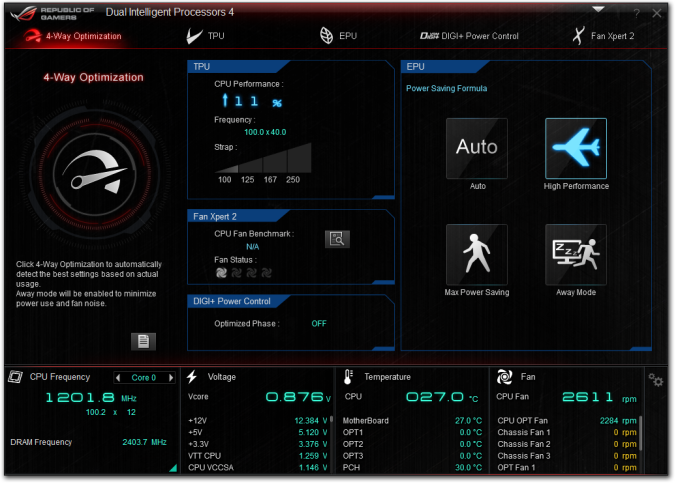The height and width of the screenshot is (484, 678).
Task: Click the ROG Republic of Gamers logo
Action: point(52,13)
